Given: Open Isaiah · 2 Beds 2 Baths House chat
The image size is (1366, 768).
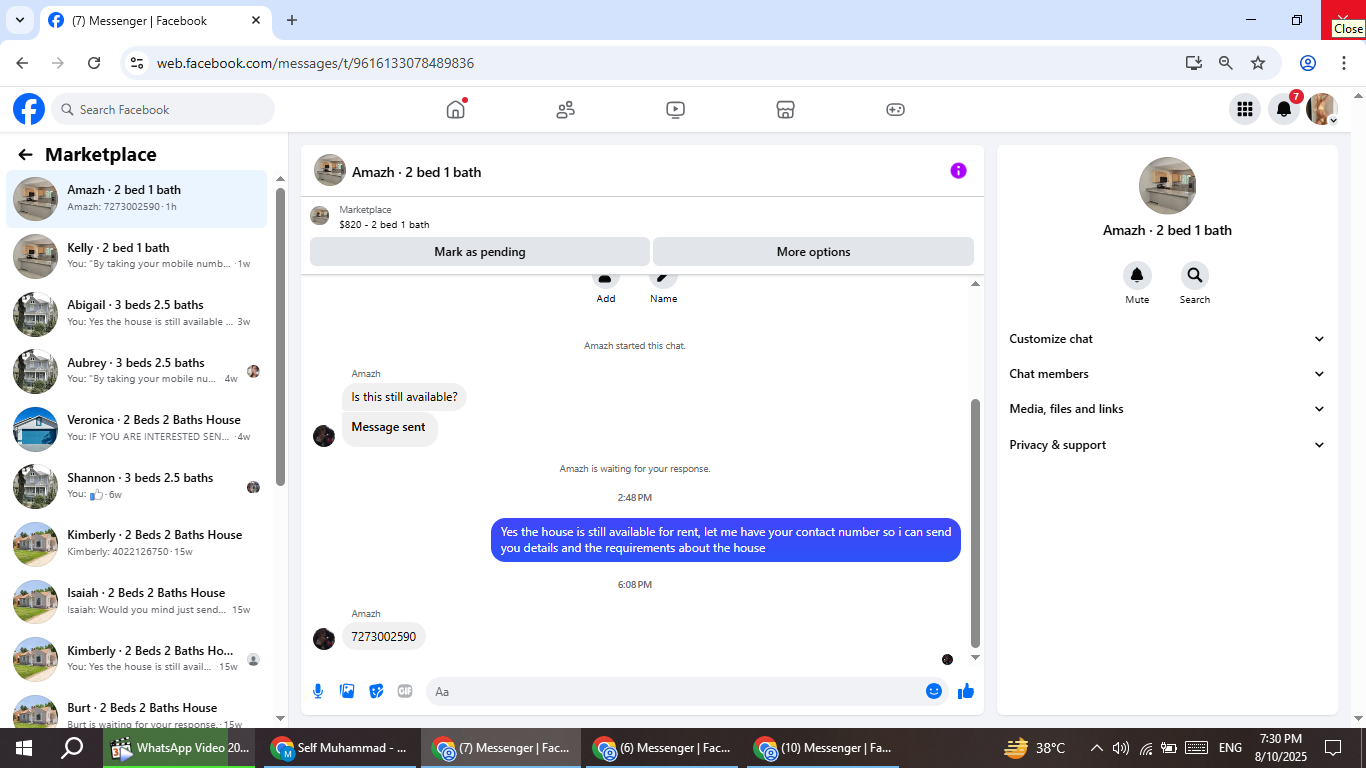Looking at the screenshot, I should point(137,601).
